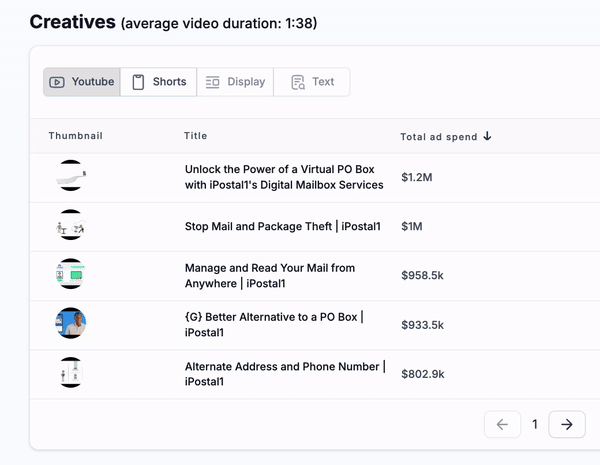Open thumbnail for Manage and Read Your Mail
Image resolution: width=600 pixels, height=465 pixels.
[70, 274]
